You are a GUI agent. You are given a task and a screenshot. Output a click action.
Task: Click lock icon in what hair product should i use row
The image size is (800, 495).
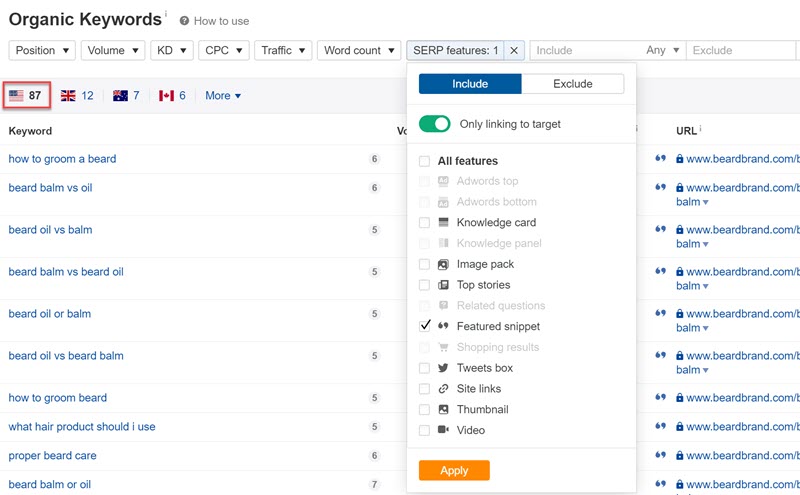point(680,427)
